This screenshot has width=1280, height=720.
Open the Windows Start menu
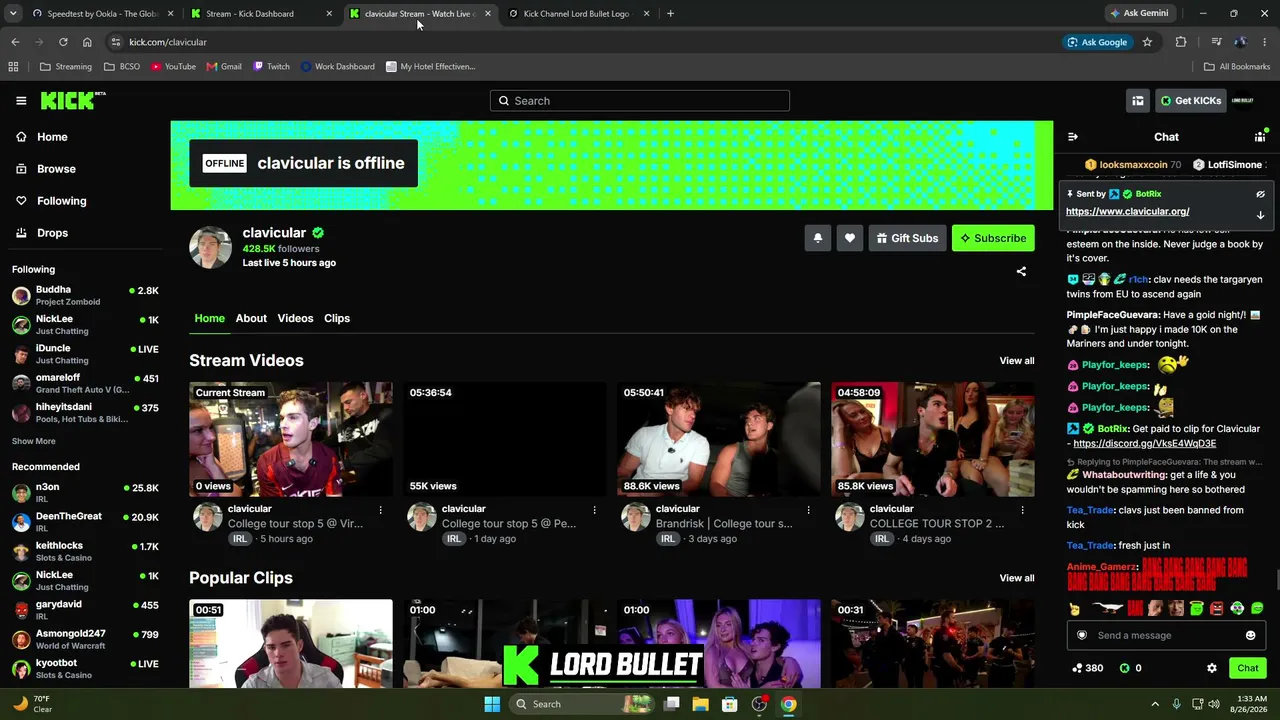coord(492,704)
